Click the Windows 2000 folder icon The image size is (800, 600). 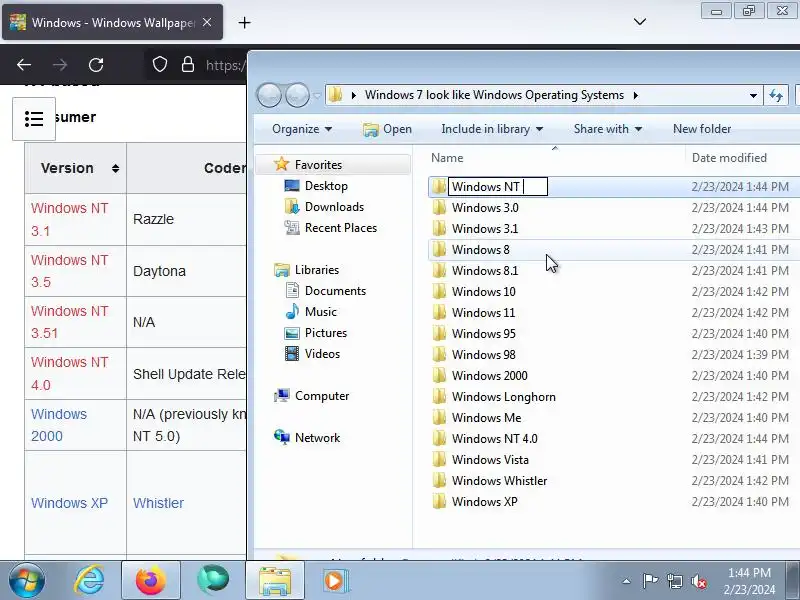(x=439, y=376)
